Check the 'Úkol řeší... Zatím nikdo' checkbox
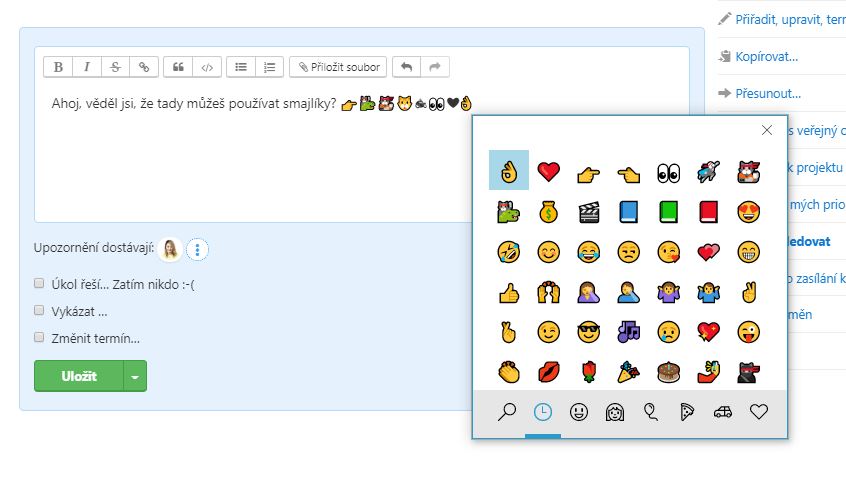 [39, 283]
